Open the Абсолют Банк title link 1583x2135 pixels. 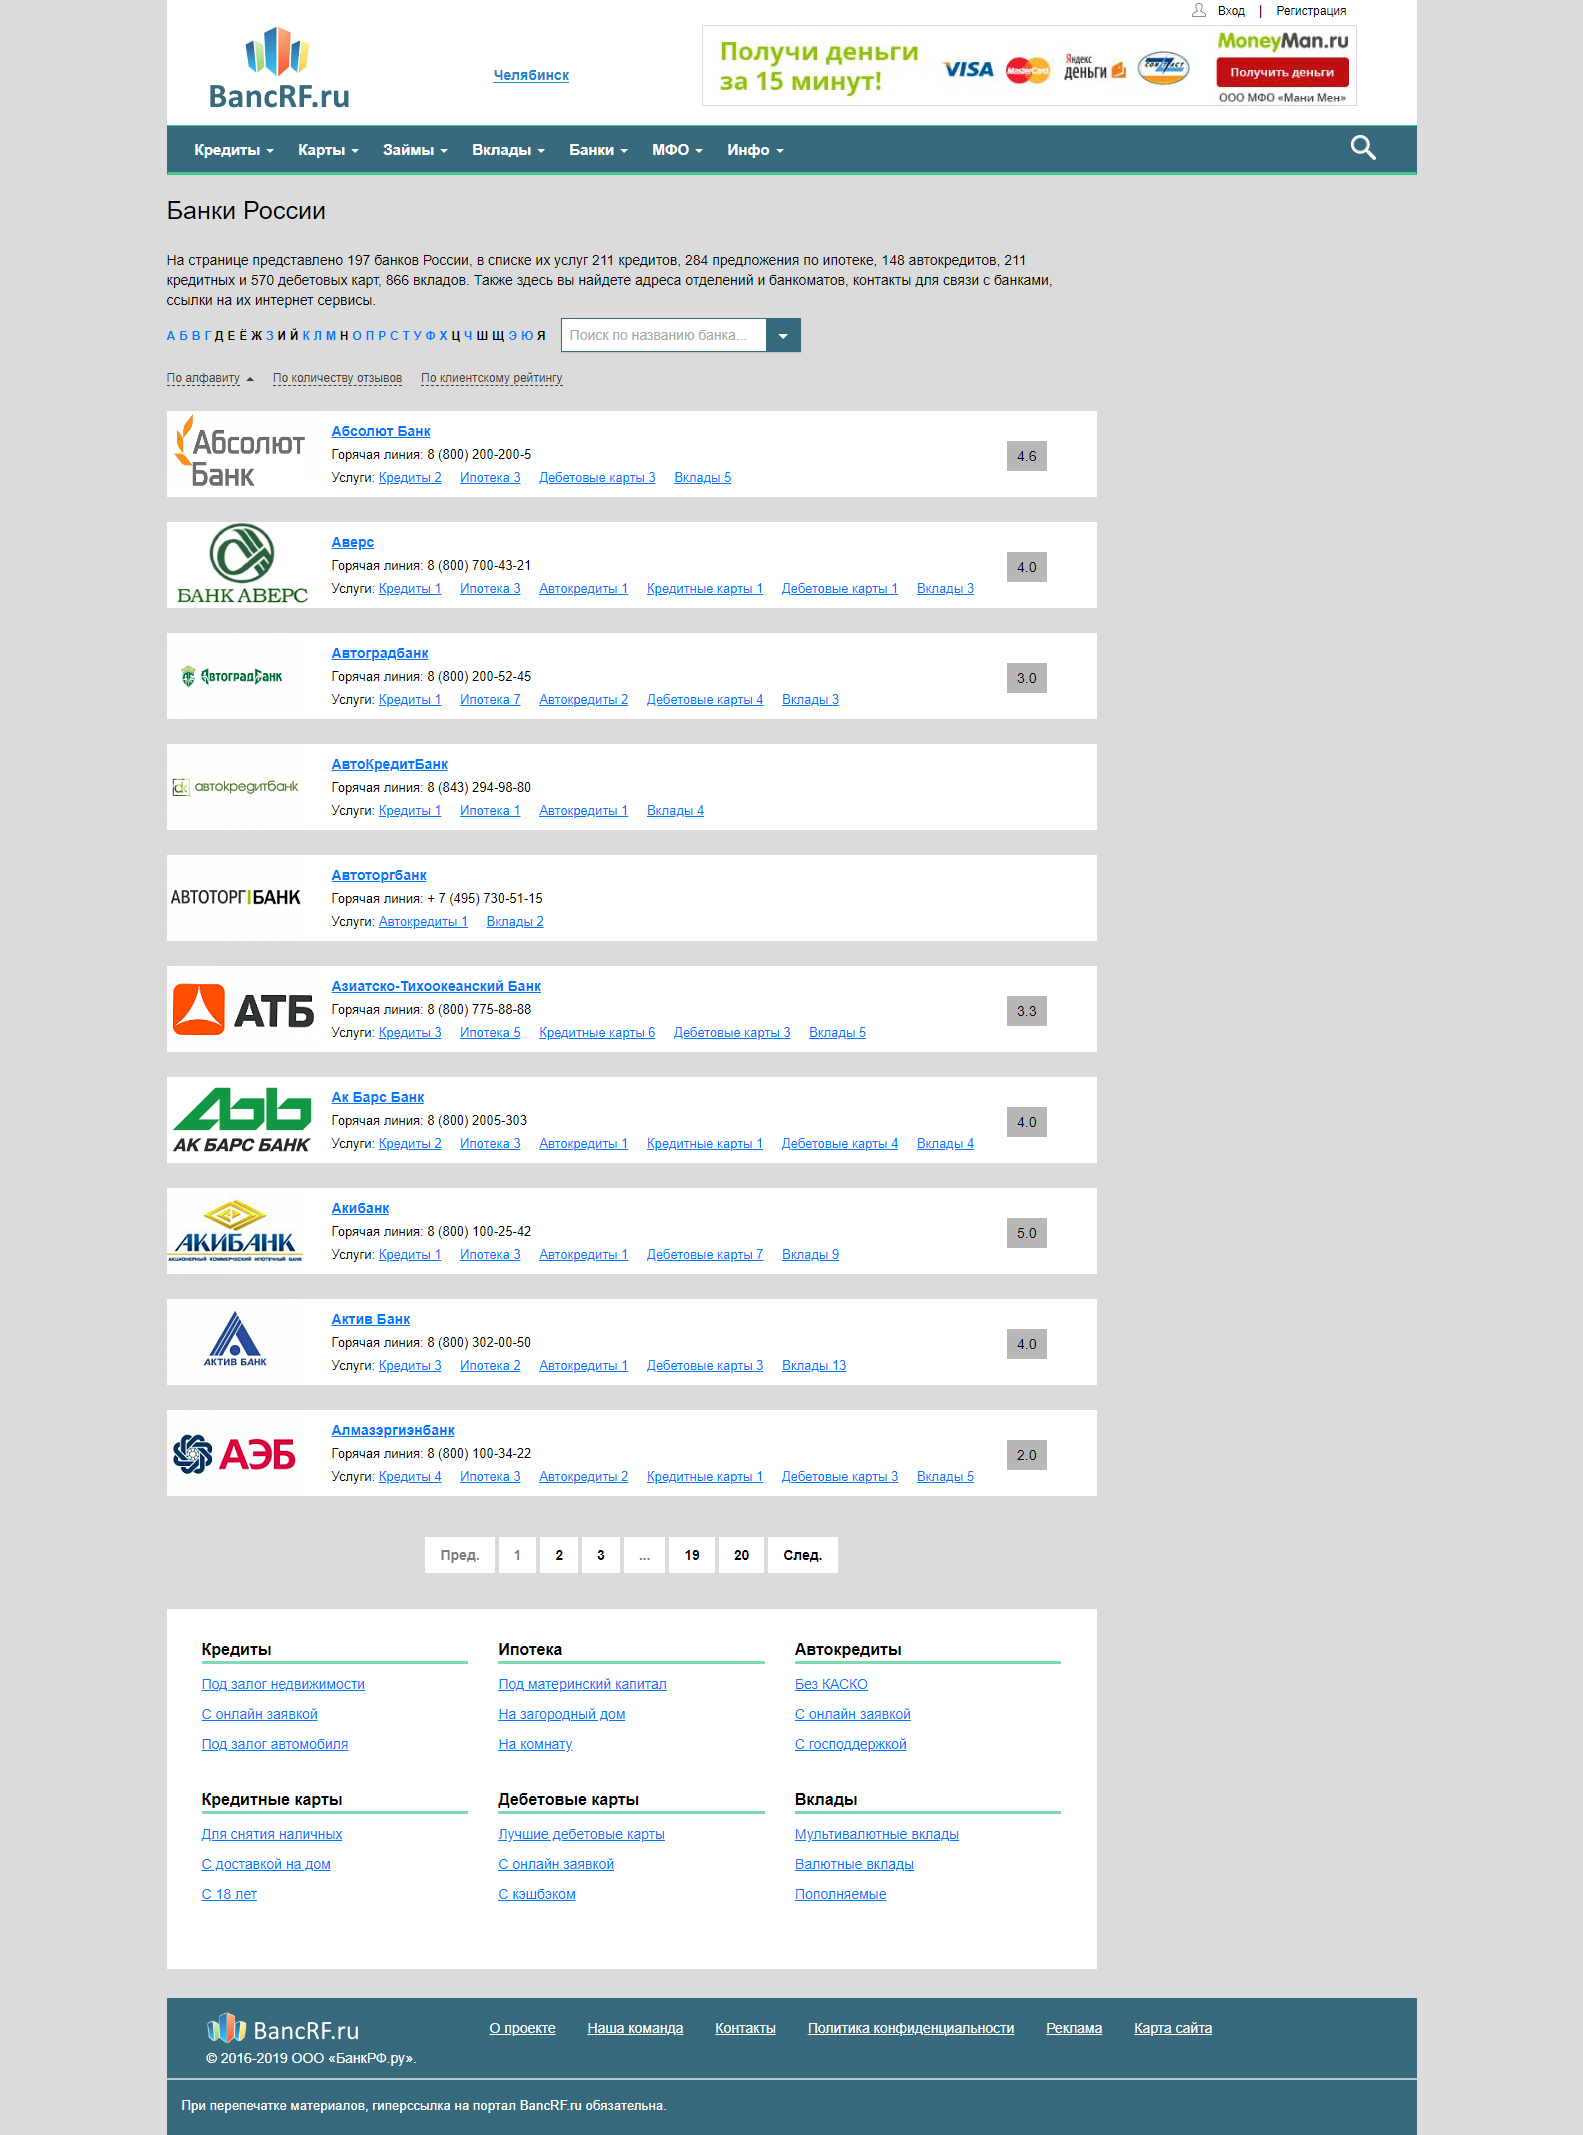(x=381, y=431)
